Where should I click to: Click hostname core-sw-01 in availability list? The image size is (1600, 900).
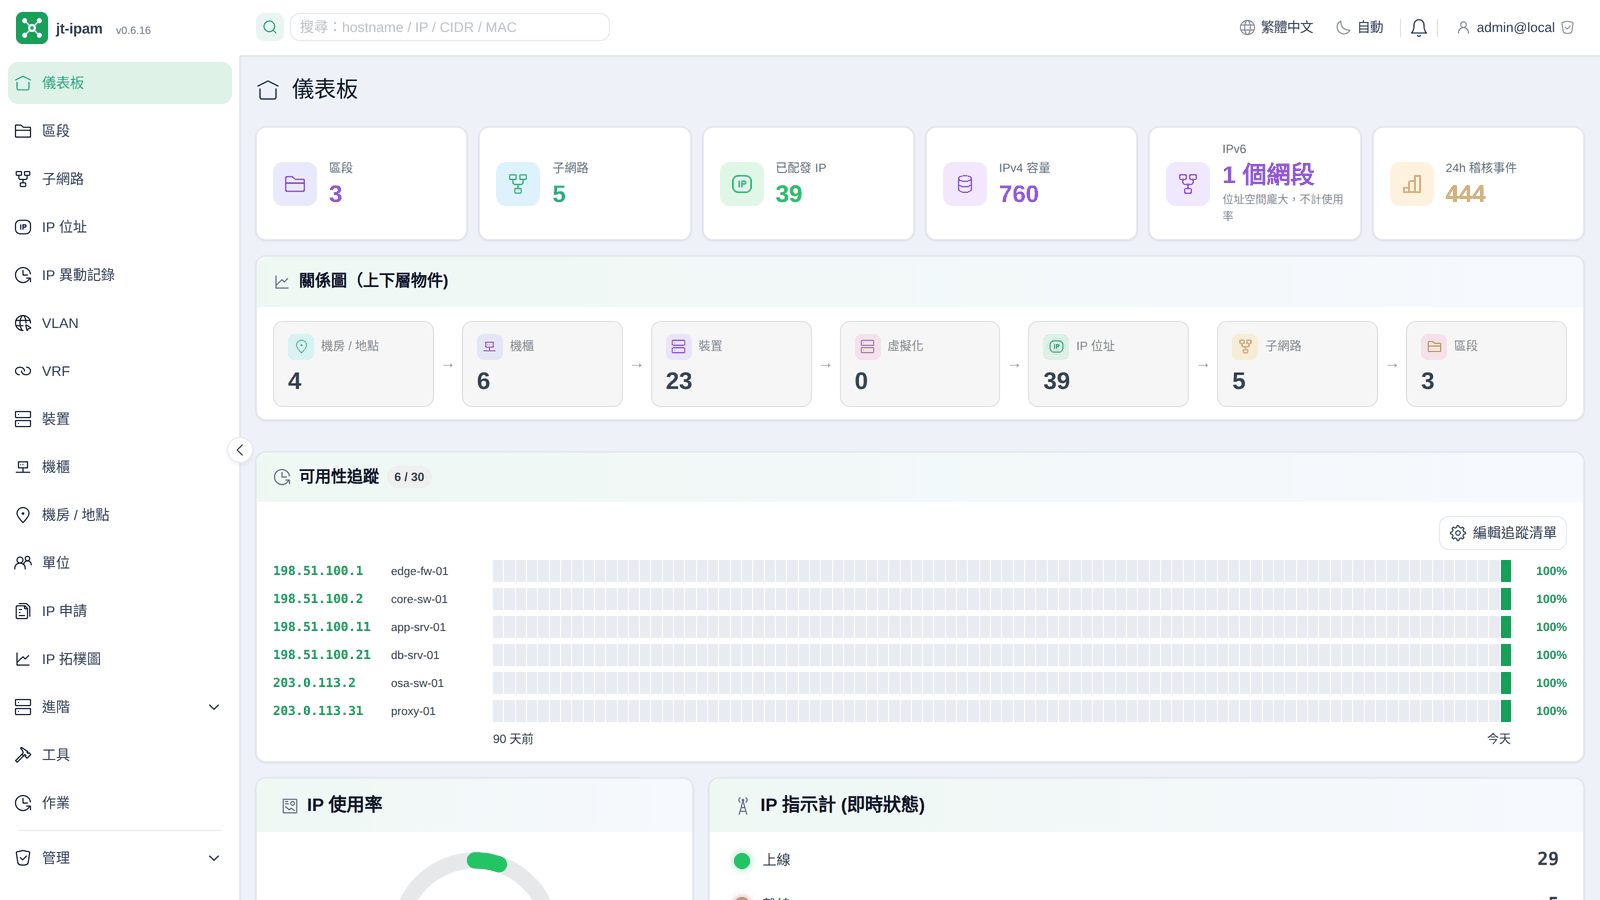pyautogui.click(x=419, y=599)
